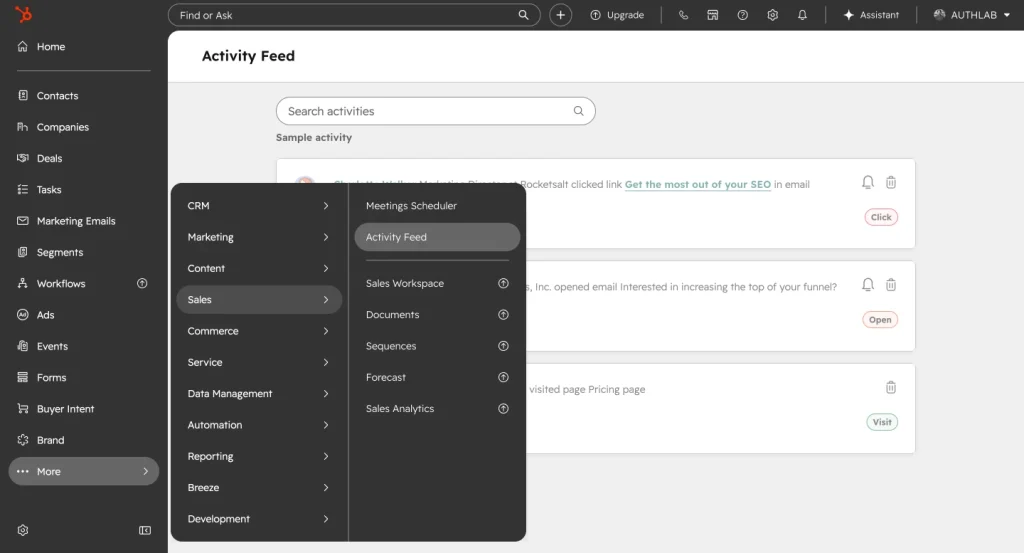This screenshot has width=1024, height=553.
Task: Open the Assistant sparkle button
Action: tap(871, 15)
